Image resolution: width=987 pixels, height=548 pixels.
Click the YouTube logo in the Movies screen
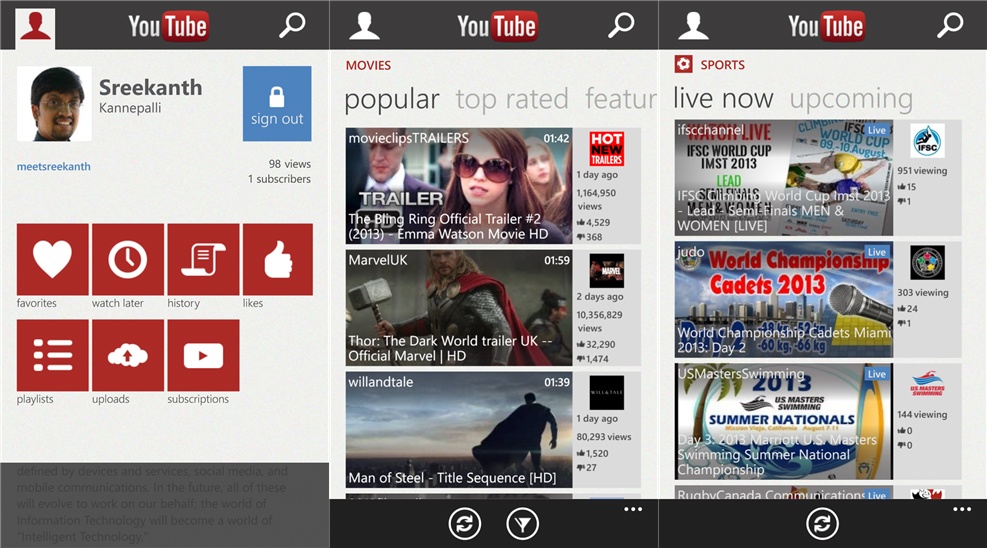[x=497, y=26]
